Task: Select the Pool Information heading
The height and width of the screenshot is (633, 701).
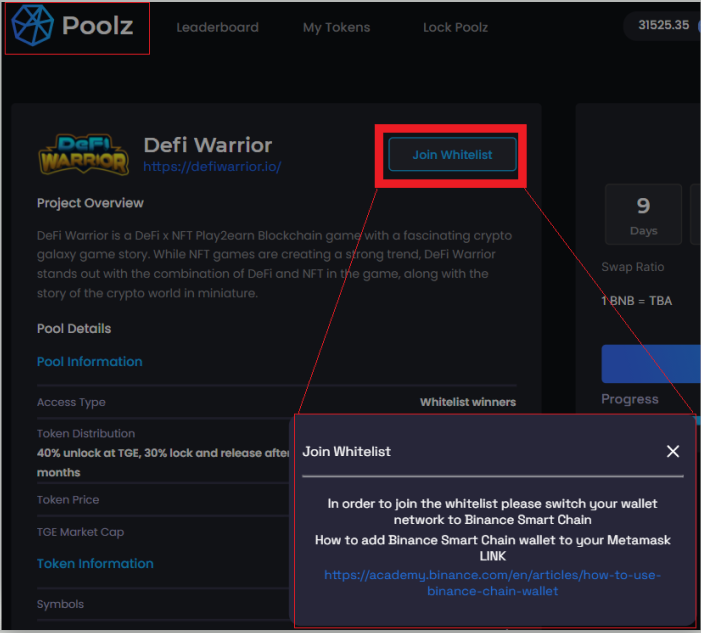Action: click(x=89, y=361)
